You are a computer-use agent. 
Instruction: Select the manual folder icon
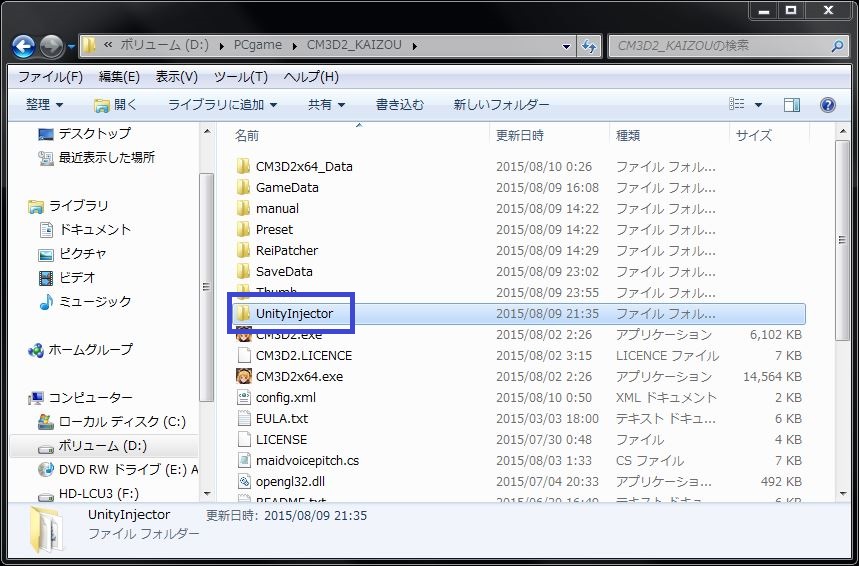point(243,209)
